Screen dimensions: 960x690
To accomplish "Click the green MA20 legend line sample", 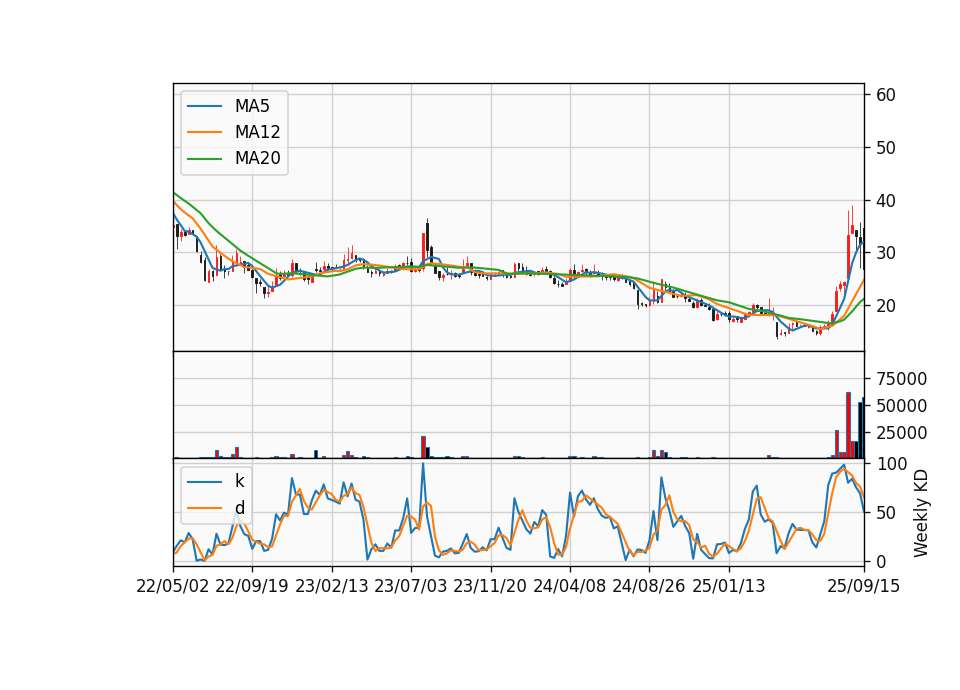I will coord(204,158).
